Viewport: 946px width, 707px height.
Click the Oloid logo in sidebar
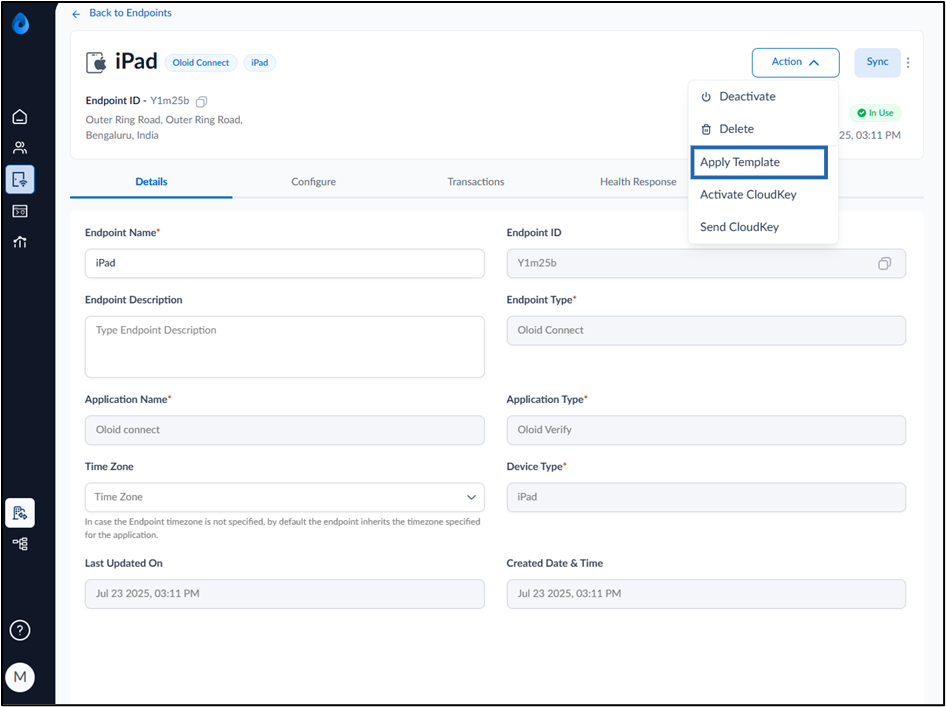click(20, 24)
